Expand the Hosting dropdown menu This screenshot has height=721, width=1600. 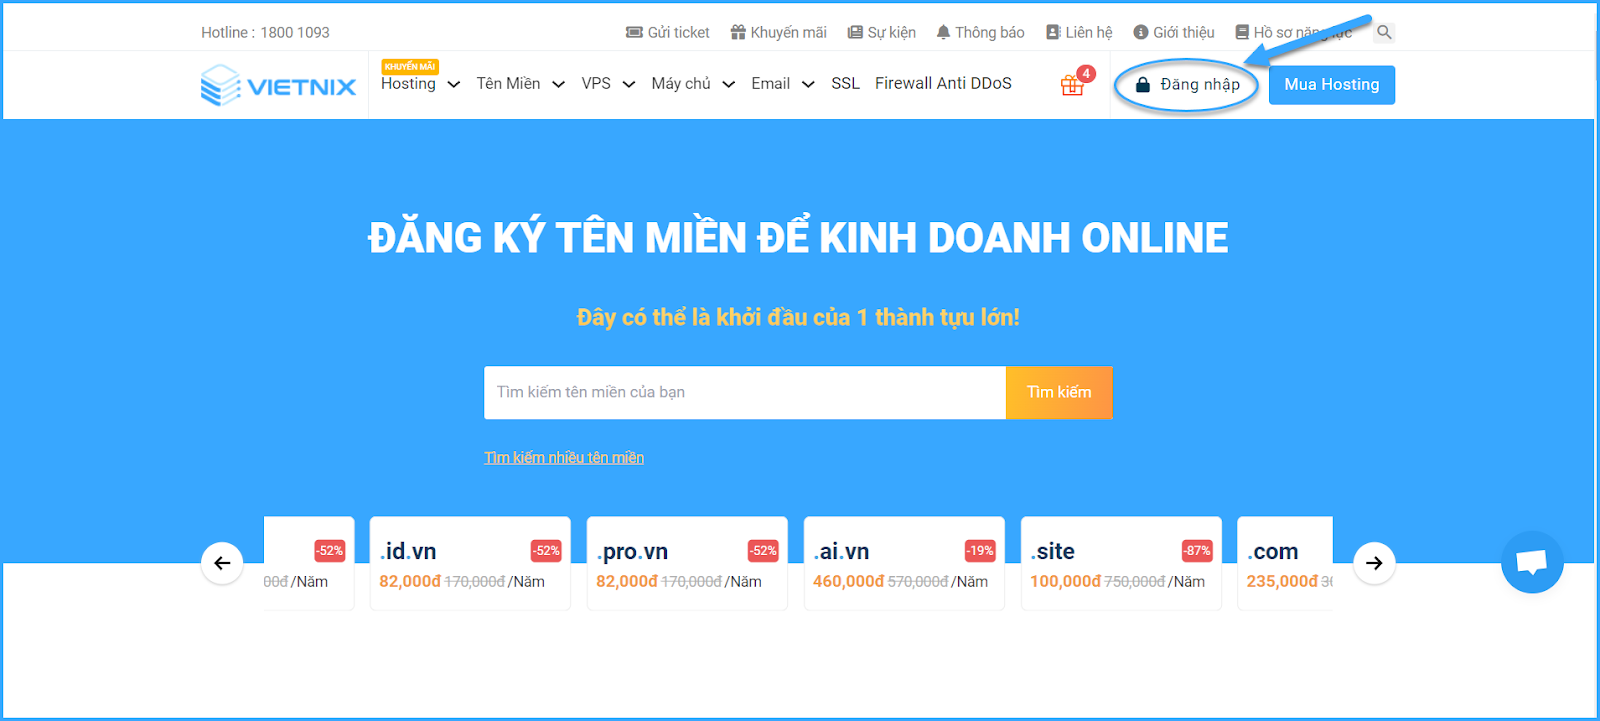tap(420, 84)
